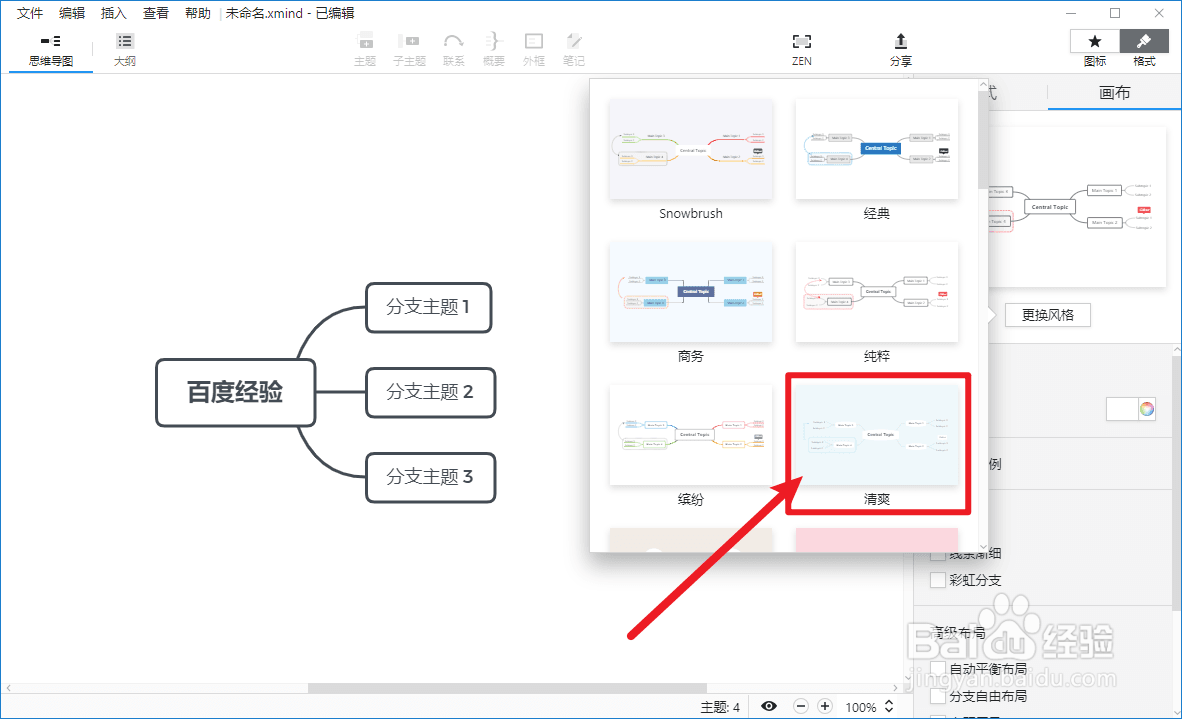This screenshot has width=1182, height=719.
Task: Select the 分支主题 3 node
Action: 430,477
